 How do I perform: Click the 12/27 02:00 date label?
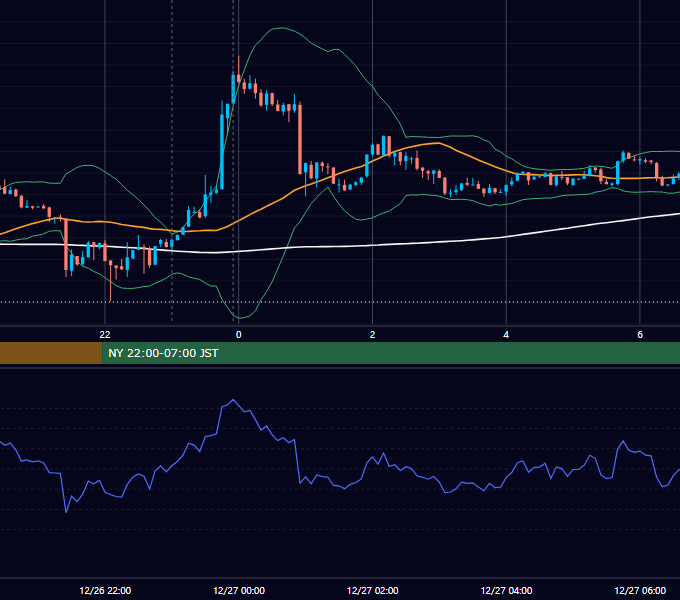tap(373, 590)
